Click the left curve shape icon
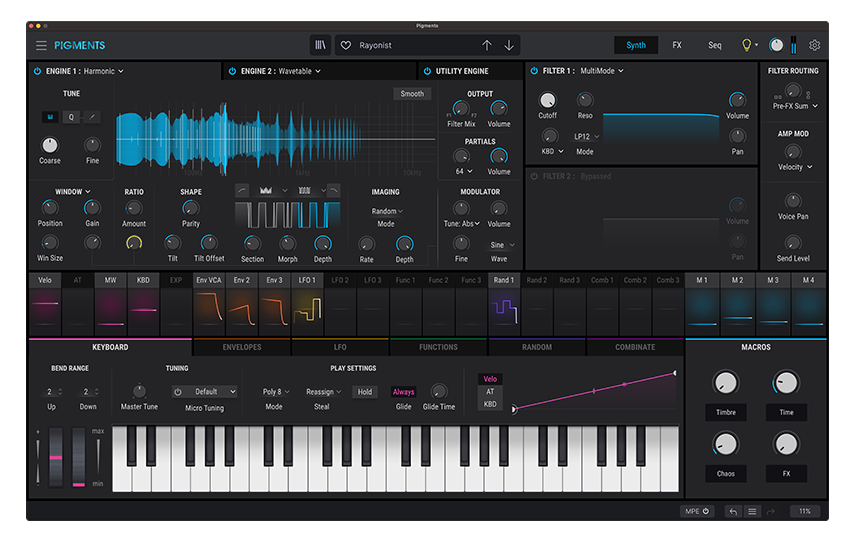 (x=242, y=190)
